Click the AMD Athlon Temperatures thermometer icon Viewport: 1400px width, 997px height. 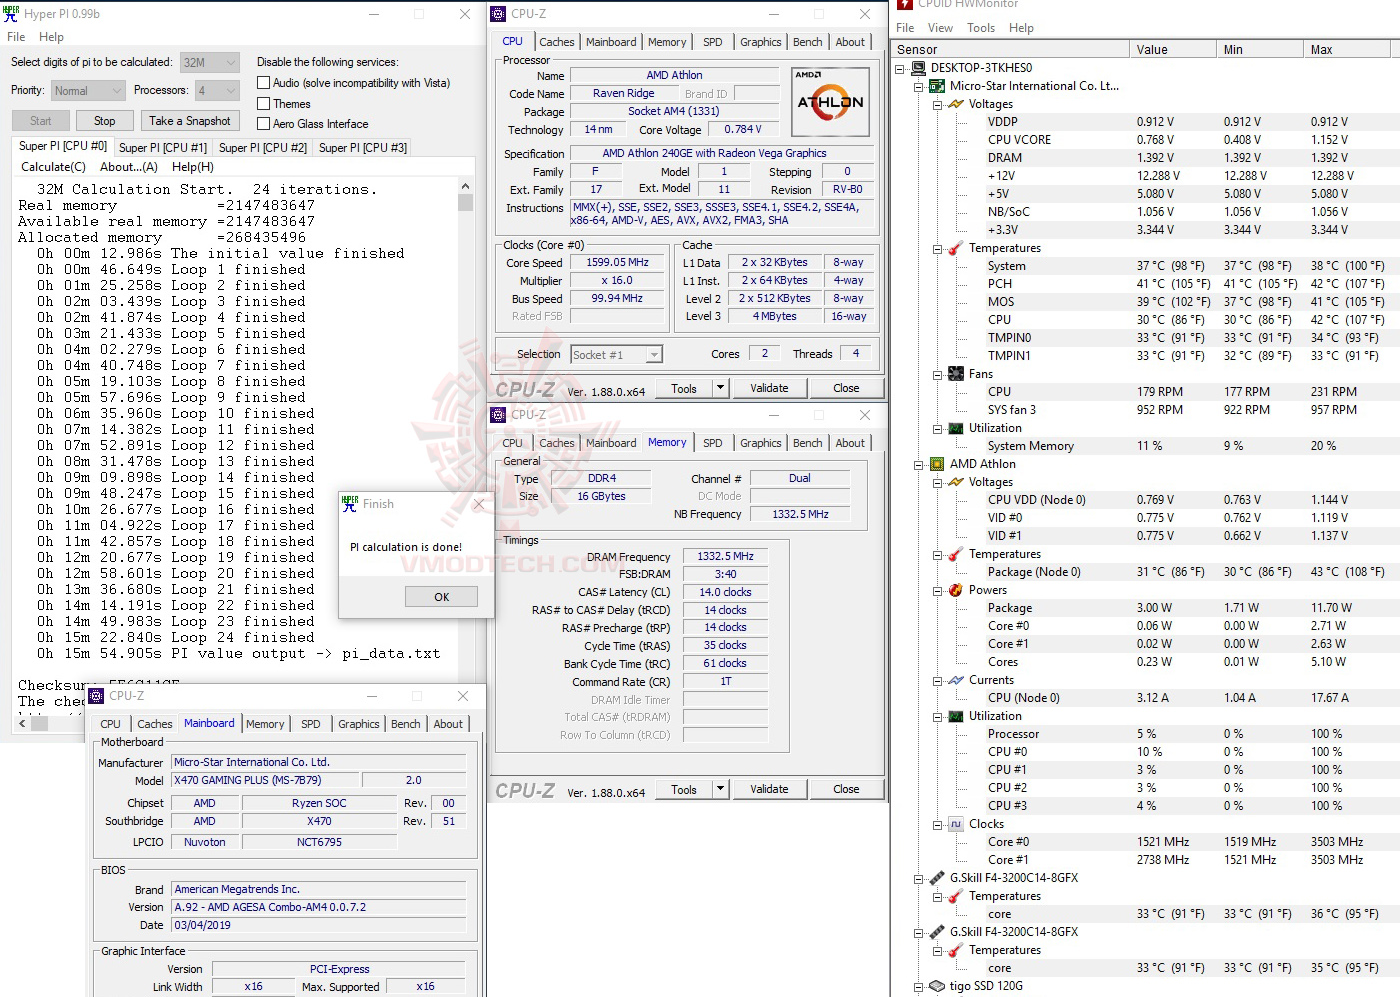point(956,554)
